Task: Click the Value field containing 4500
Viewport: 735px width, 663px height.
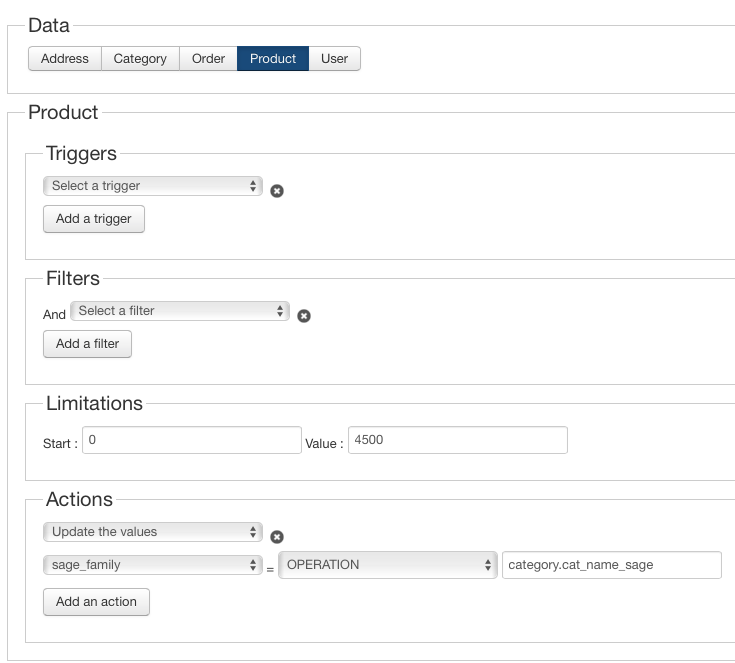Action: [x=457, y=440]
